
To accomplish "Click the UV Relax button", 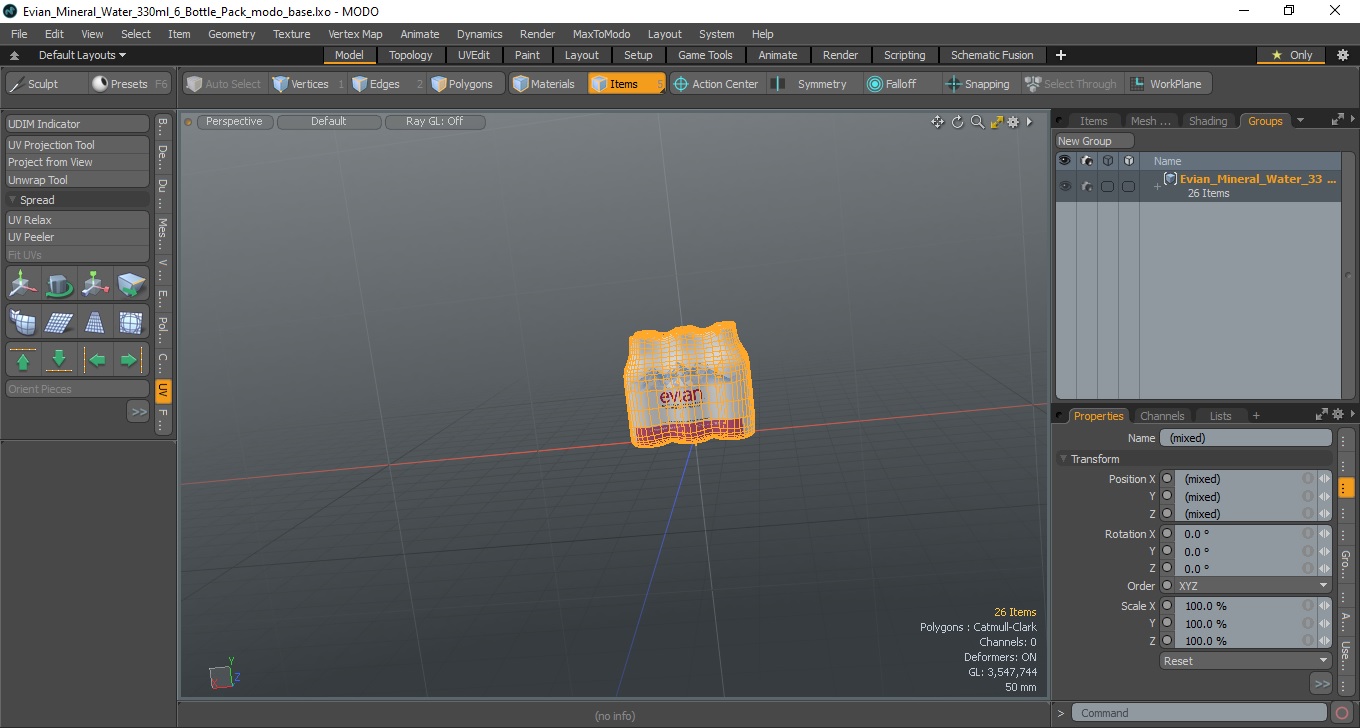I will (78, 220).
